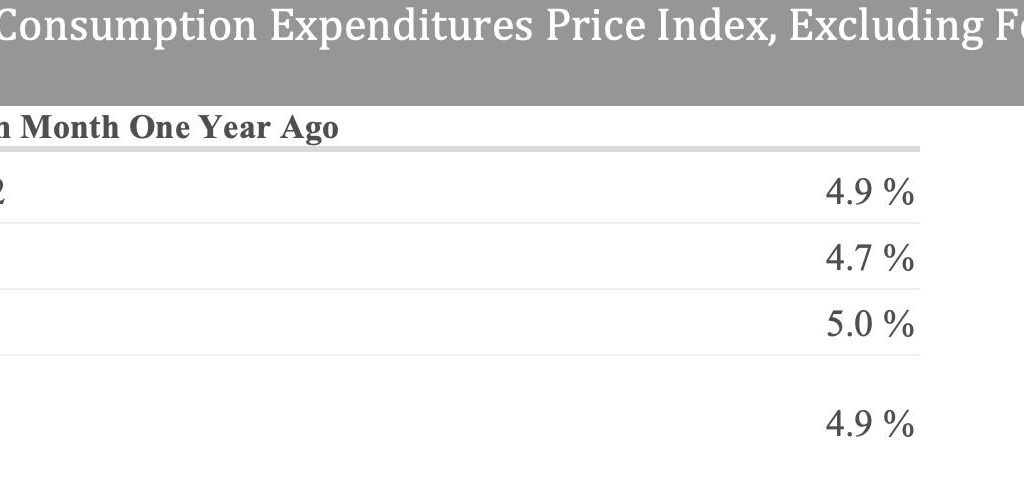The height and width of the screenshot is (484, 1024).
Task: Click the word "Index," in the heading
Action: point(716,26)
